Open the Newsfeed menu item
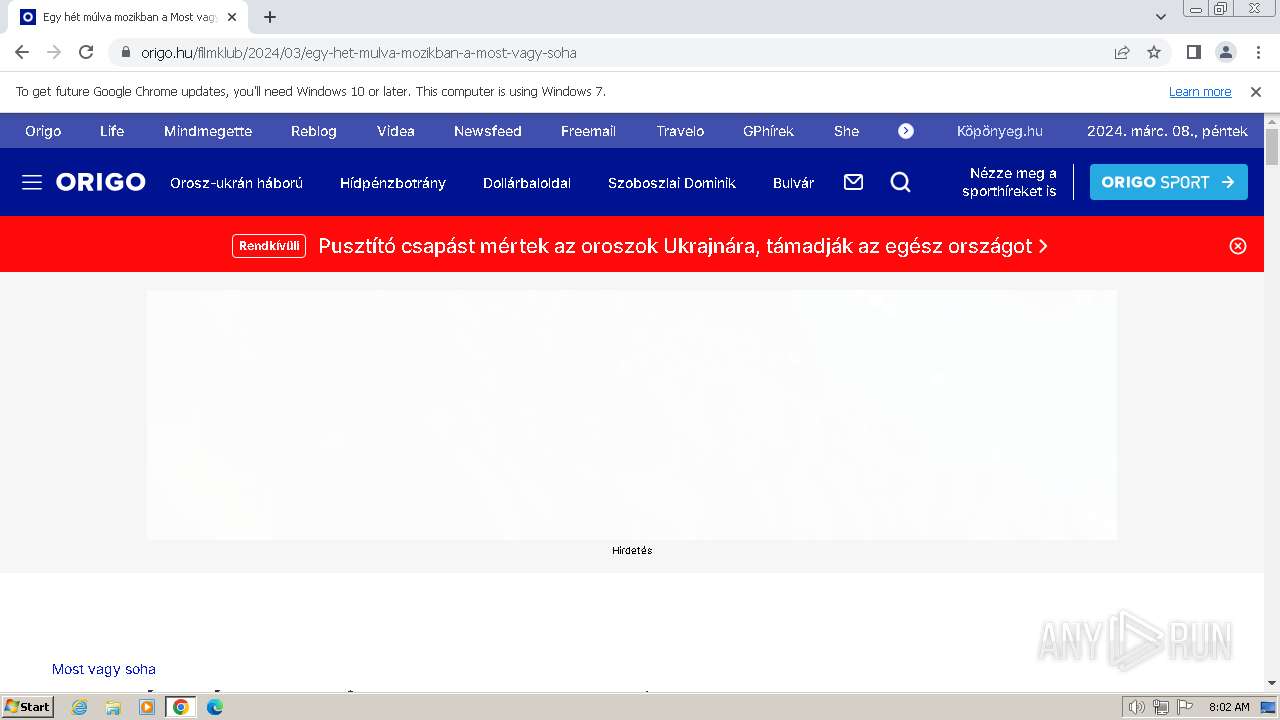1280x720 pixels. coord(488,131)
